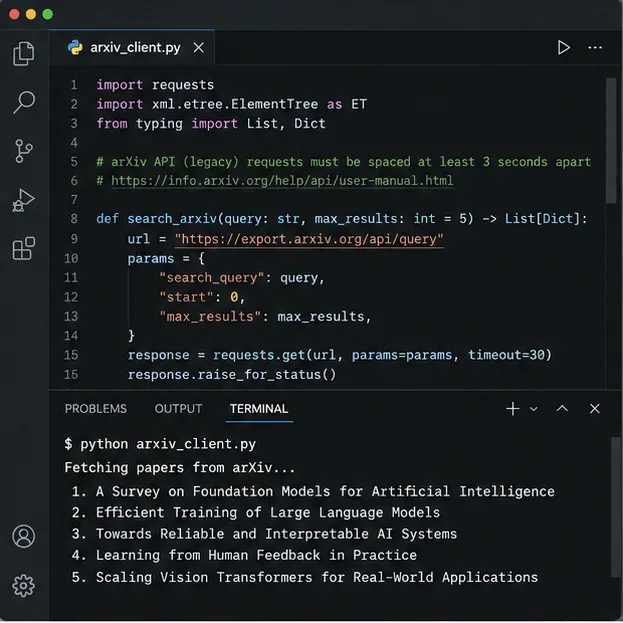Image resolution: width=623 pixels, height=623 pixels.
Task: Click the green zoom window button
Action: point(48,14)
